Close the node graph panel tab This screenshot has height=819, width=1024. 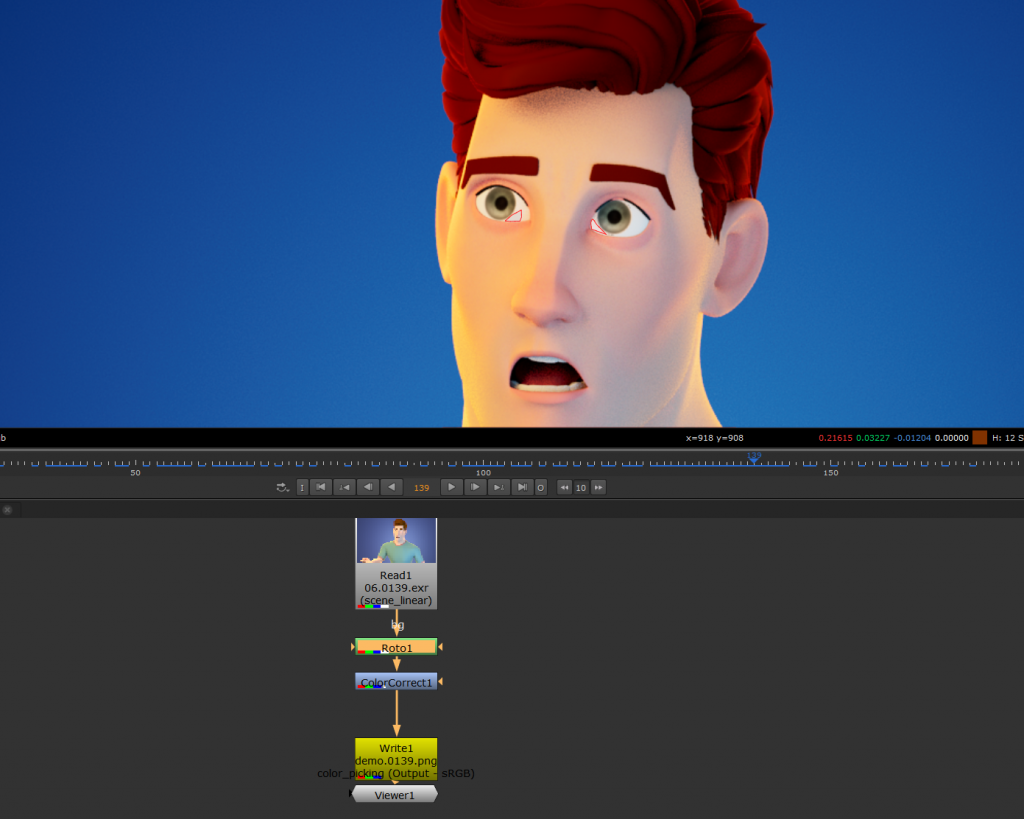click(x=7, y=509)
